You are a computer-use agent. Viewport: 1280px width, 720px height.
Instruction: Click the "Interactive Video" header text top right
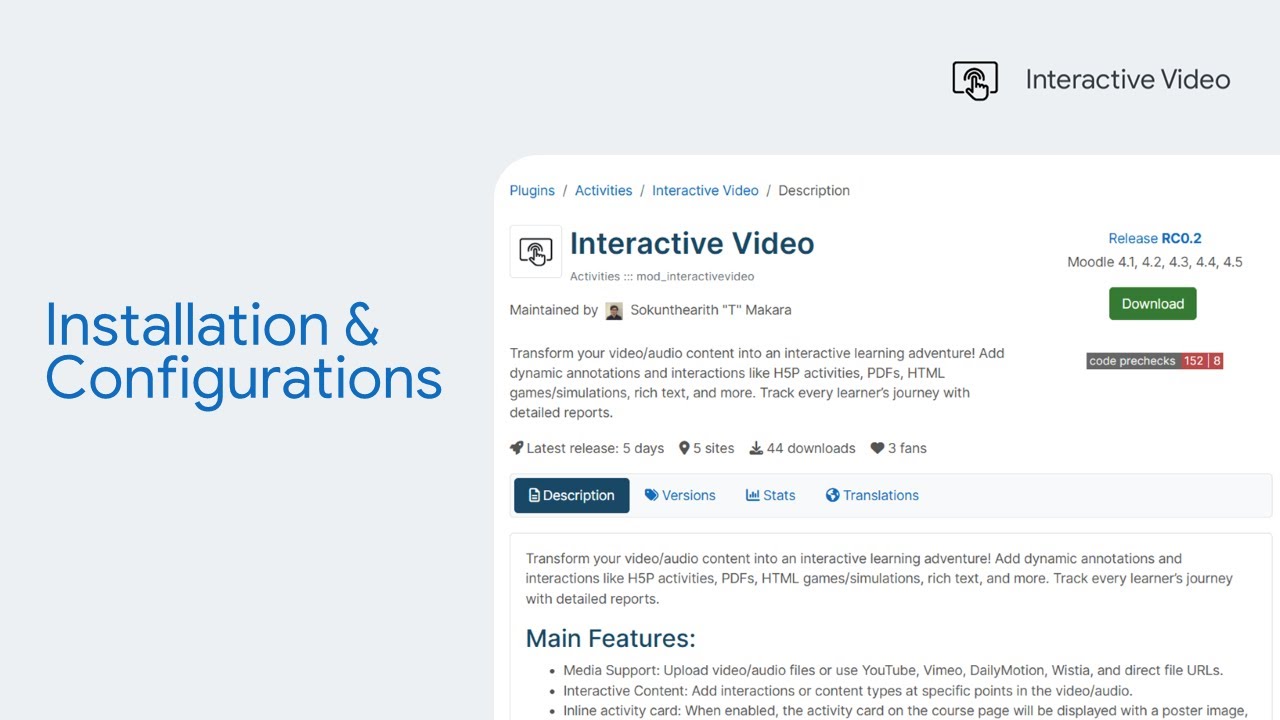point(1128,80)
